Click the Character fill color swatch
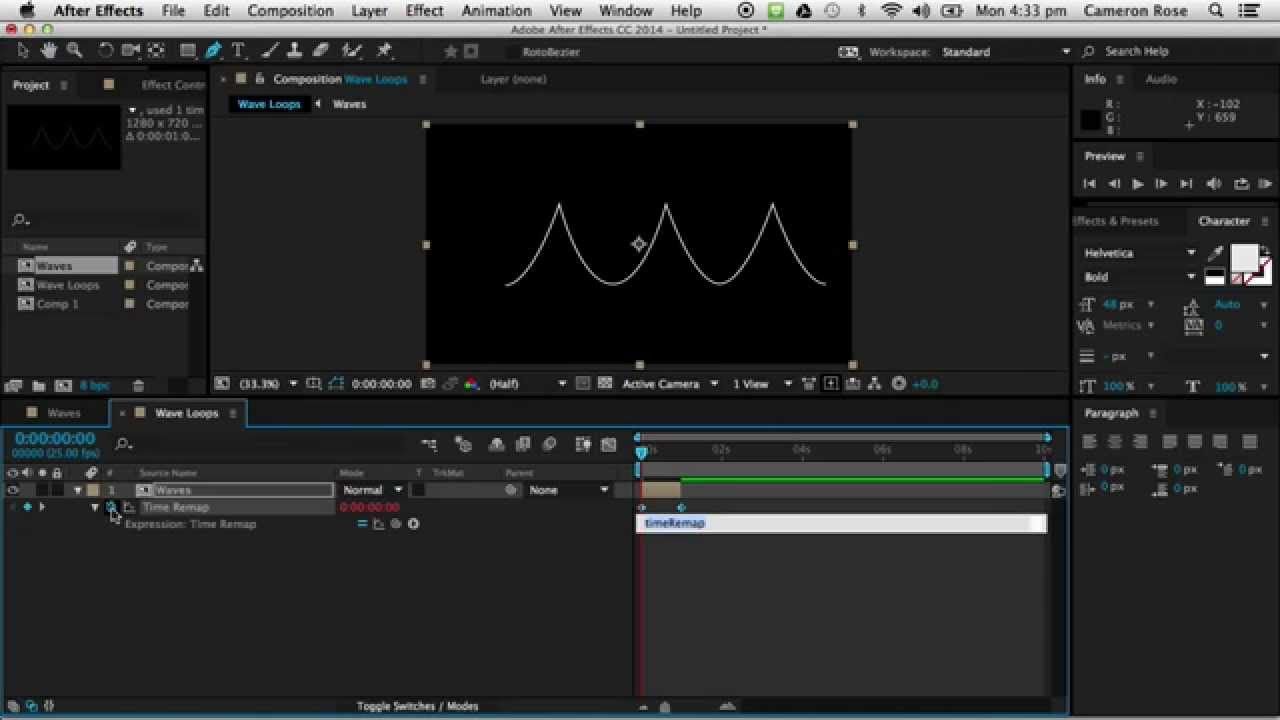The width and height of the screenshot is (1280, 720). click(1244, 259)
